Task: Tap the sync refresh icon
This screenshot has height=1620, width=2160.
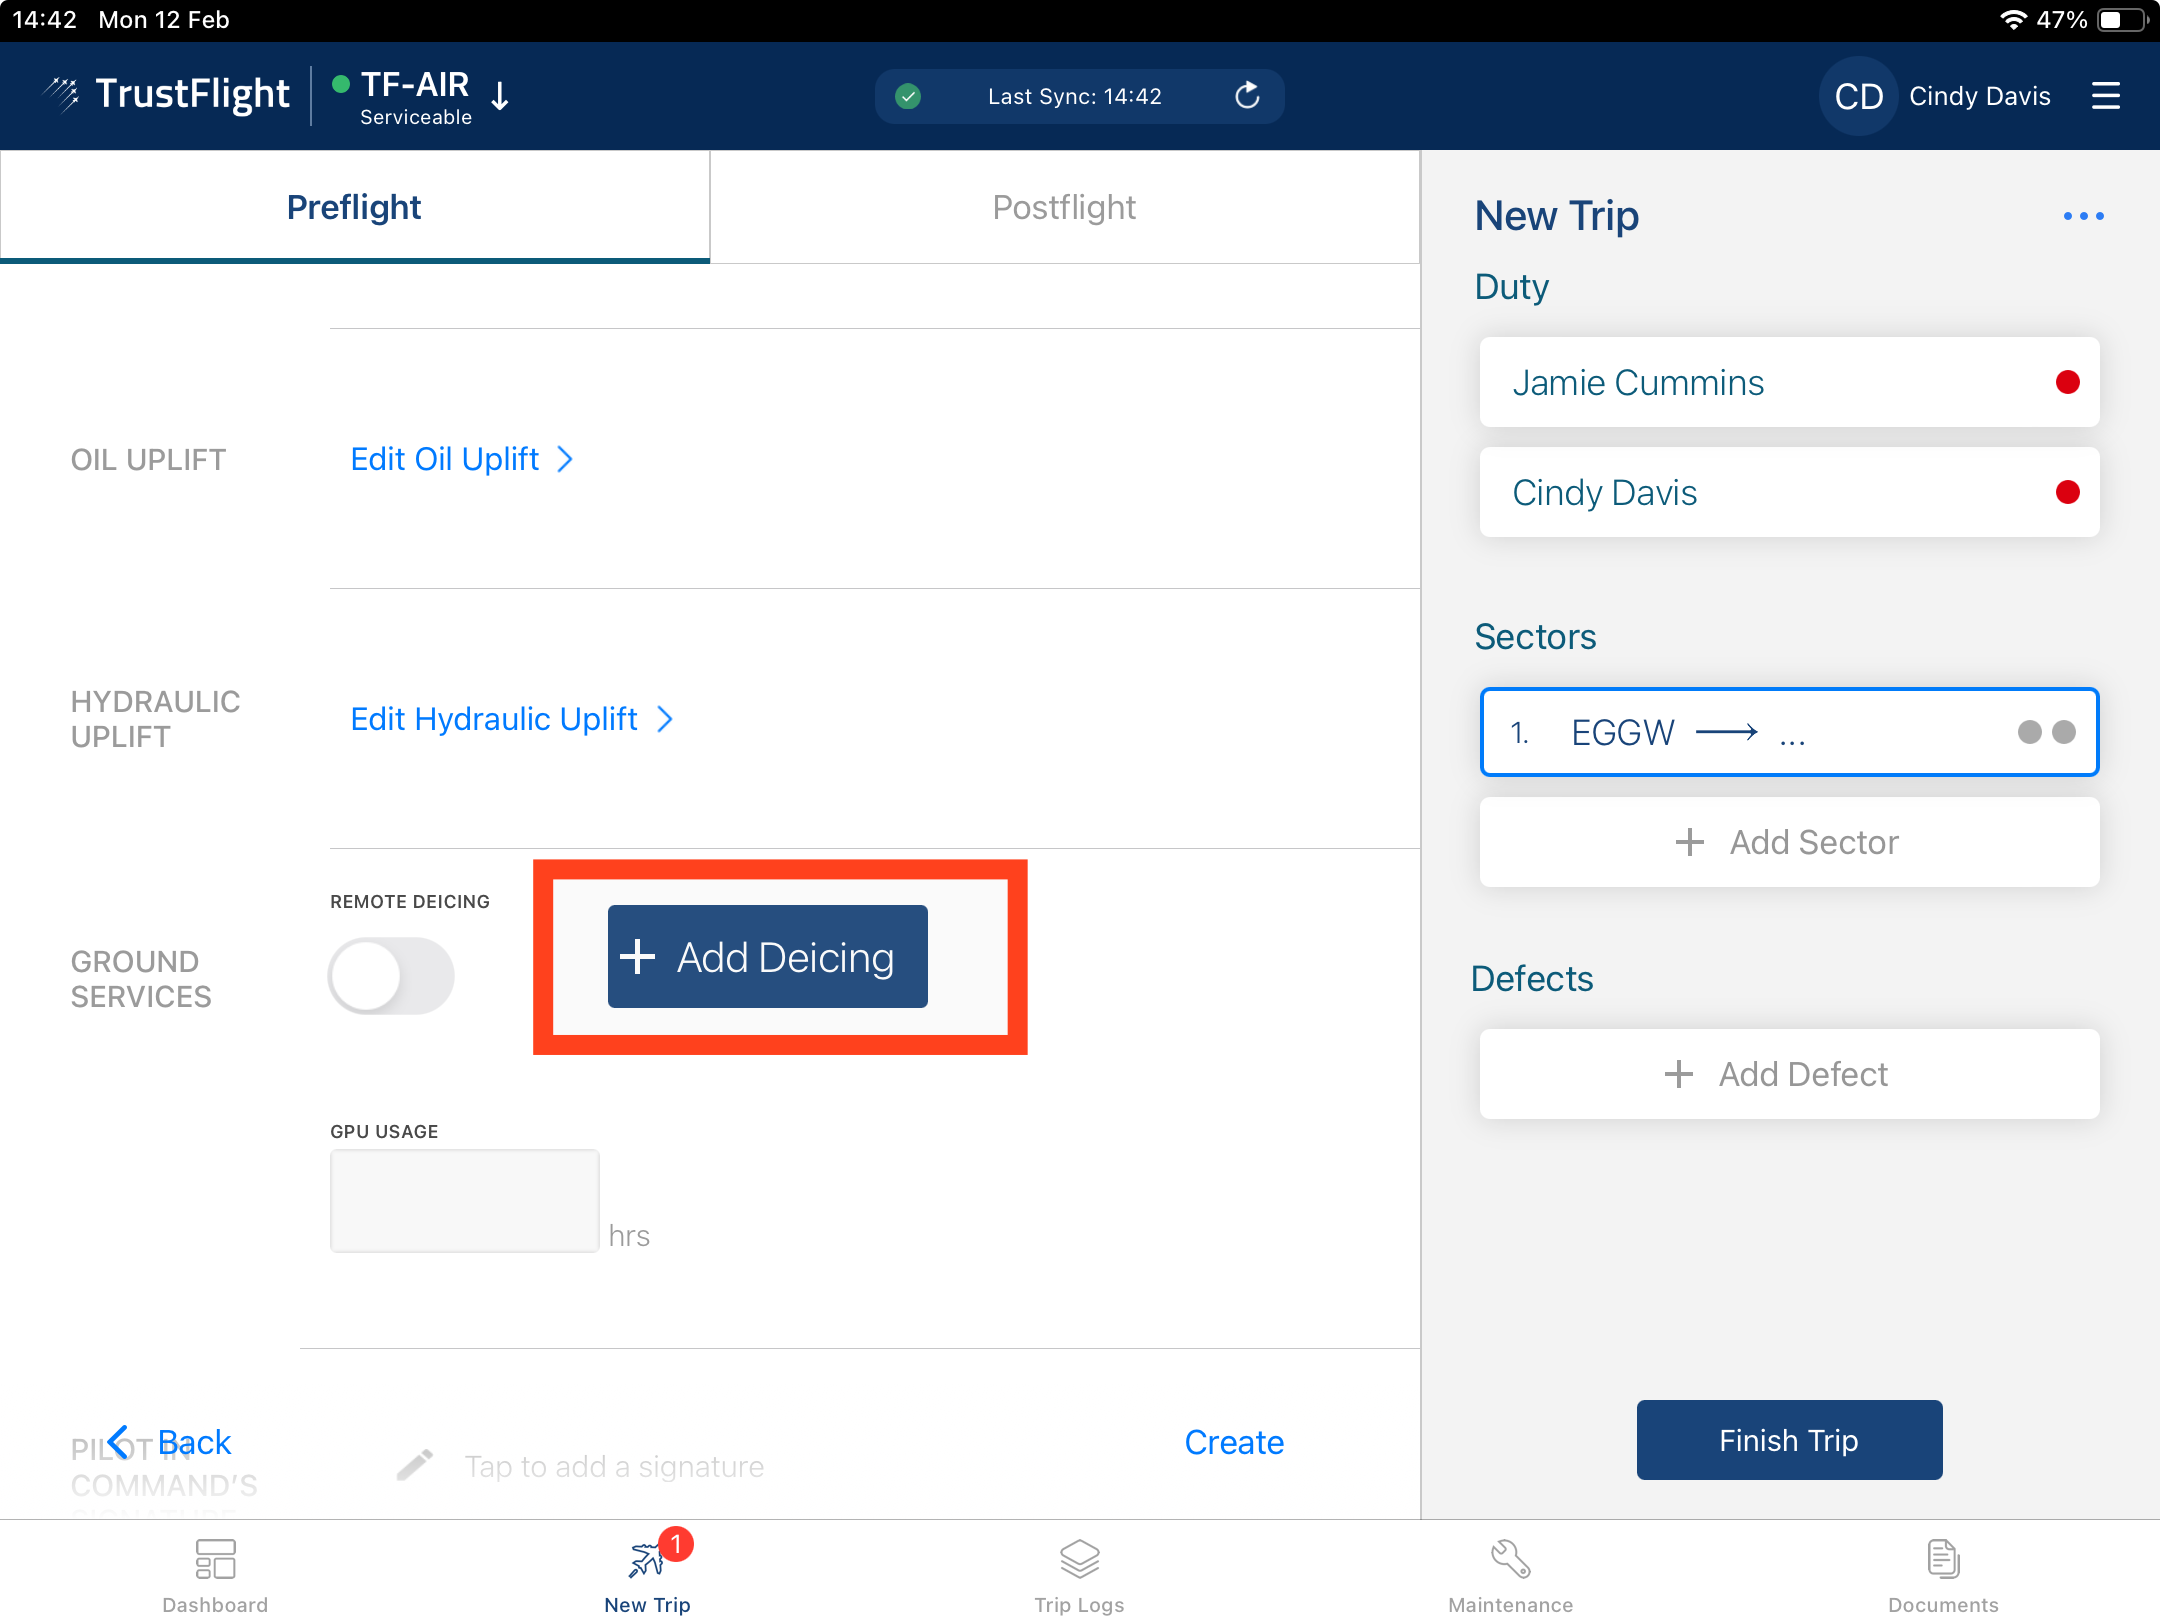Action: [x=1247, y=96]
